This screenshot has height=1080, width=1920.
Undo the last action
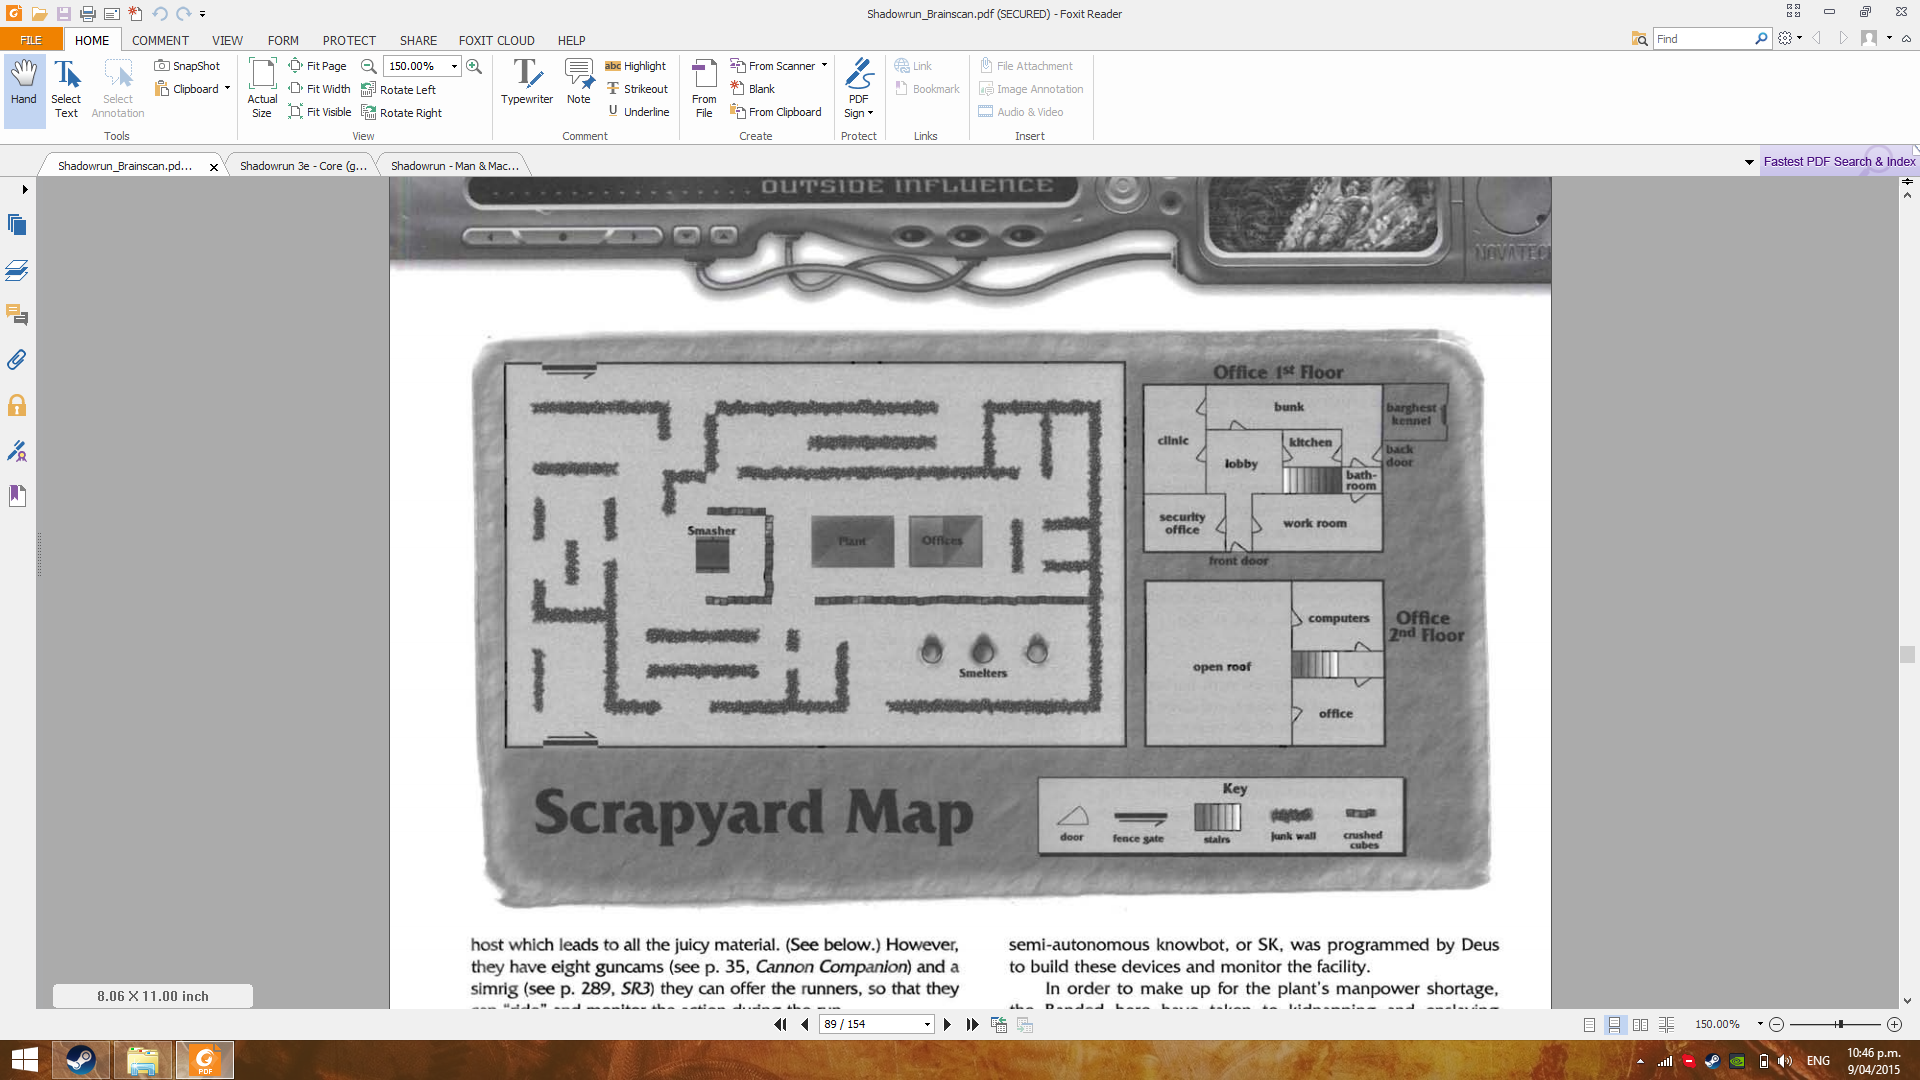[x=160, y=14]
